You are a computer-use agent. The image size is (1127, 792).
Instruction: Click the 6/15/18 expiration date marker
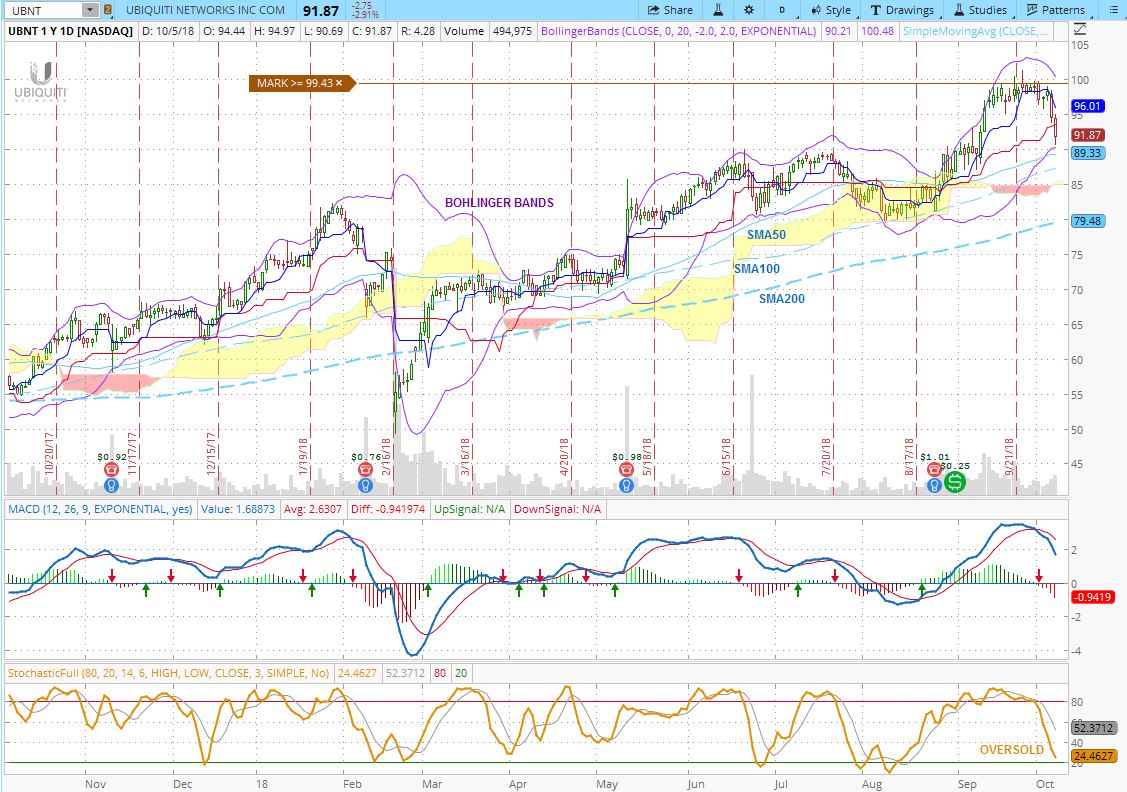point(727,457)
